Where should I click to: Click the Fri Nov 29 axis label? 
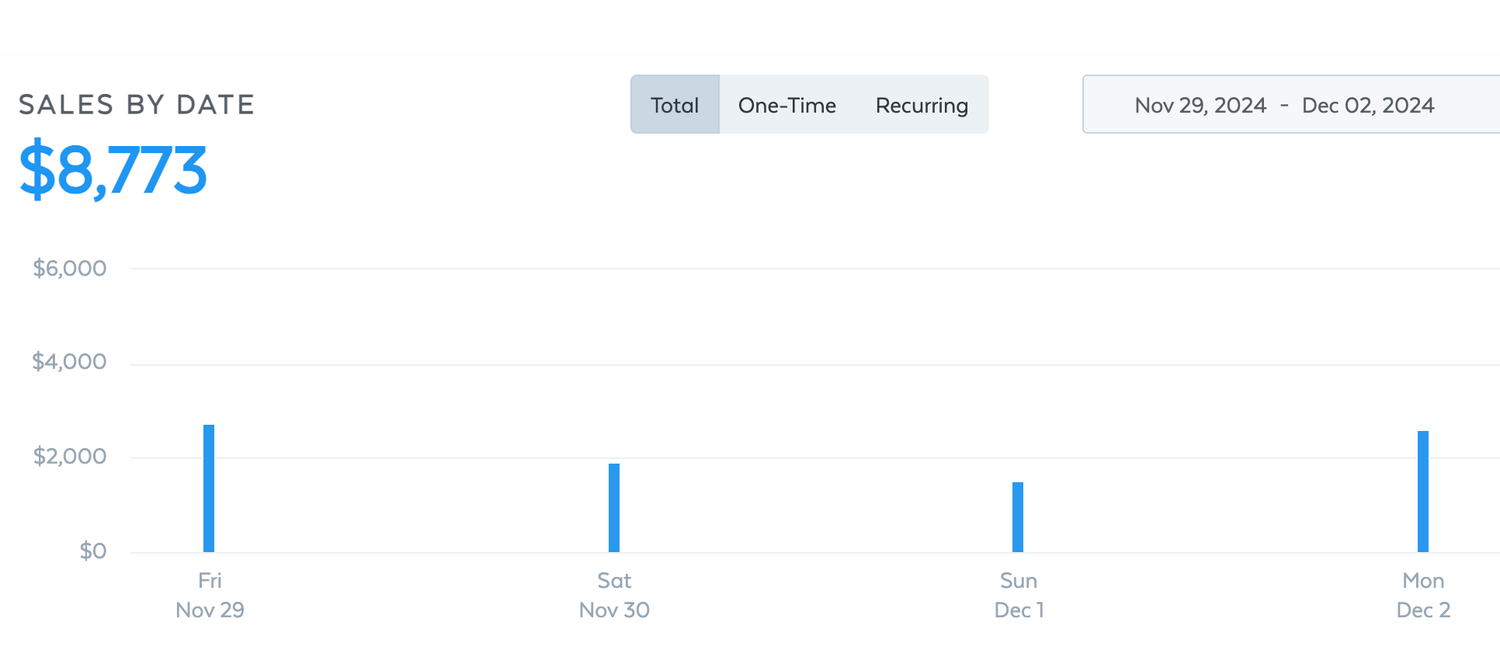click(209, 595)
